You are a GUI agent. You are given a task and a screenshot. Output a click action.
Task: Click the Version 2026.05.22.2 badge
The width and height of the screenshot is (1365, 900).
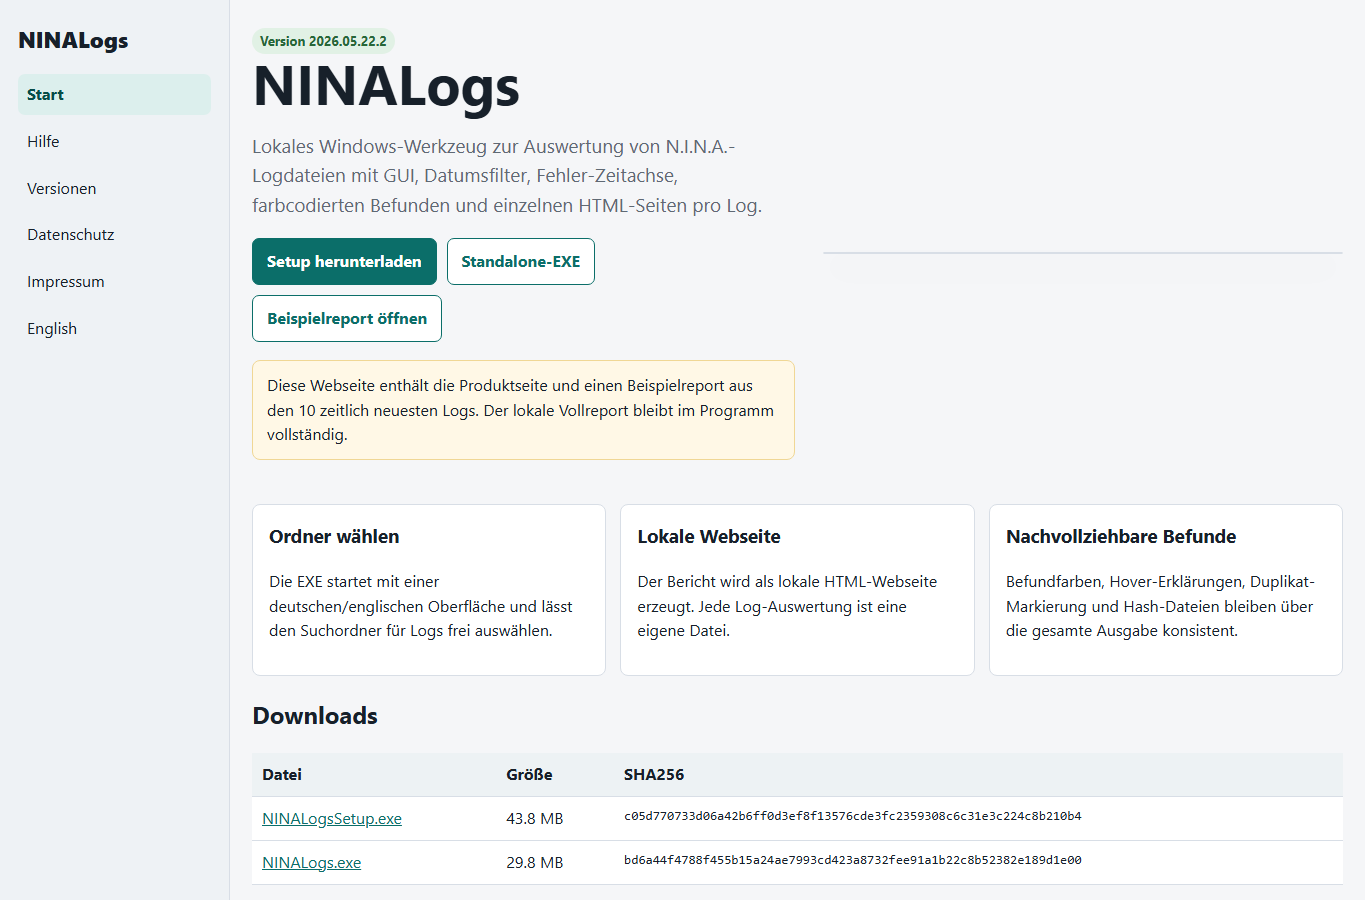coord(323,41)
